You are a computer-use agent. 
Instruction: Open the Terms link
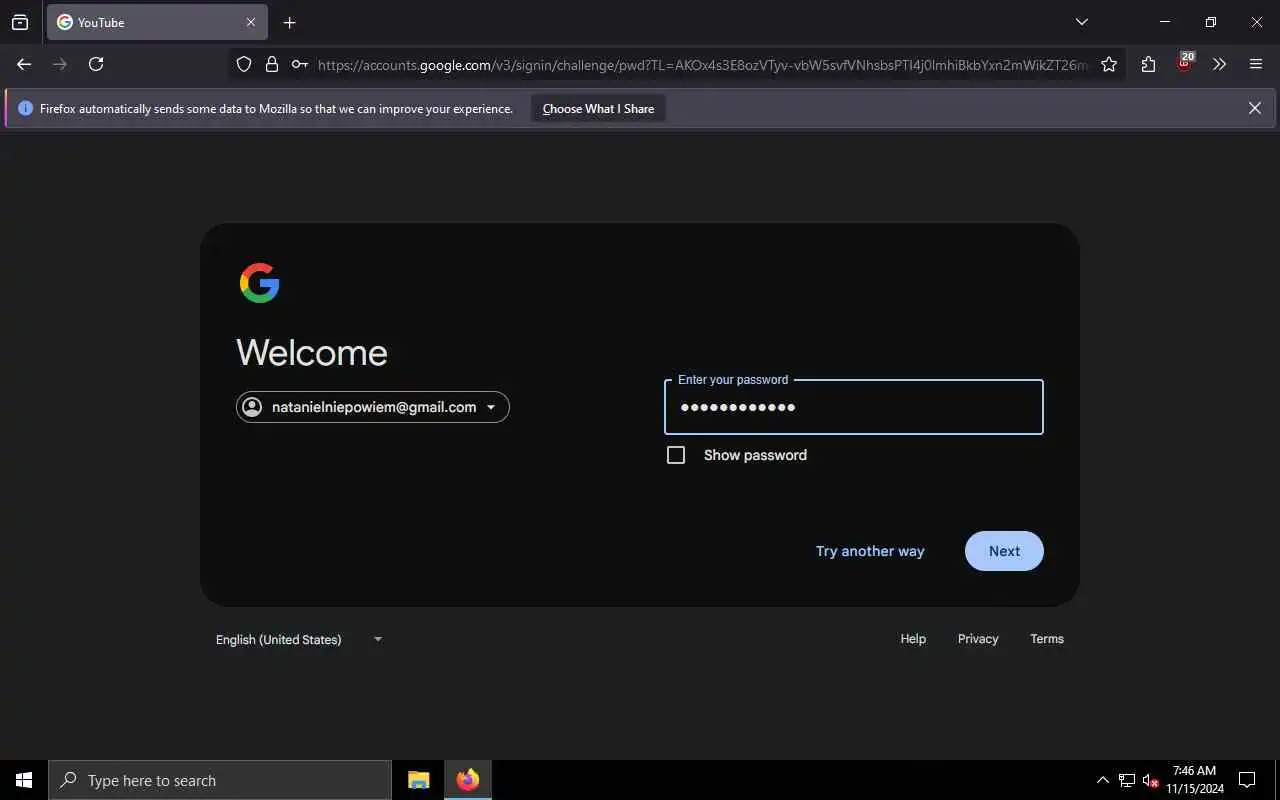point(1047,639)
